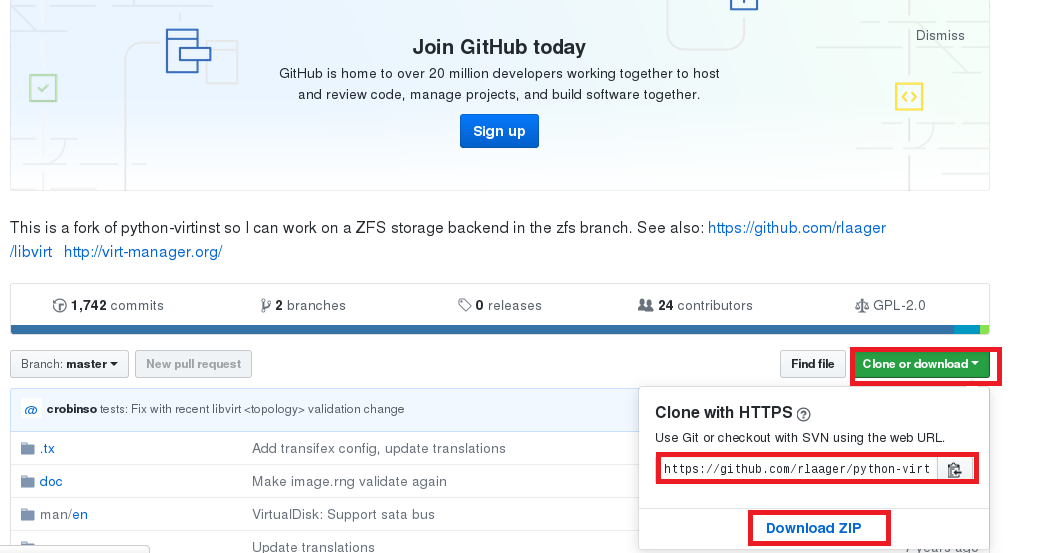Click the contributors people icon
The image size is (1046, 553).
tap(645, 306)
